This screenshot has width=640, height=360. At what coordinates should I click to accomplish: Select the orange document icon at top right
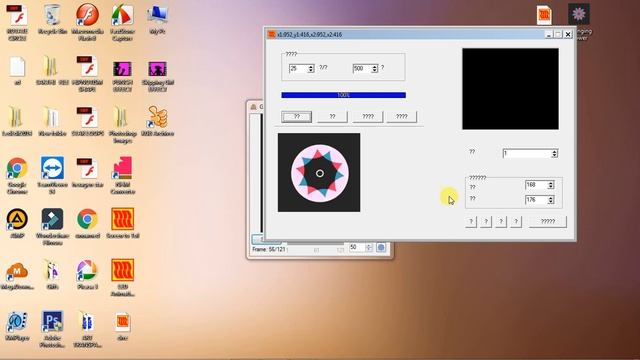[544, 15]
